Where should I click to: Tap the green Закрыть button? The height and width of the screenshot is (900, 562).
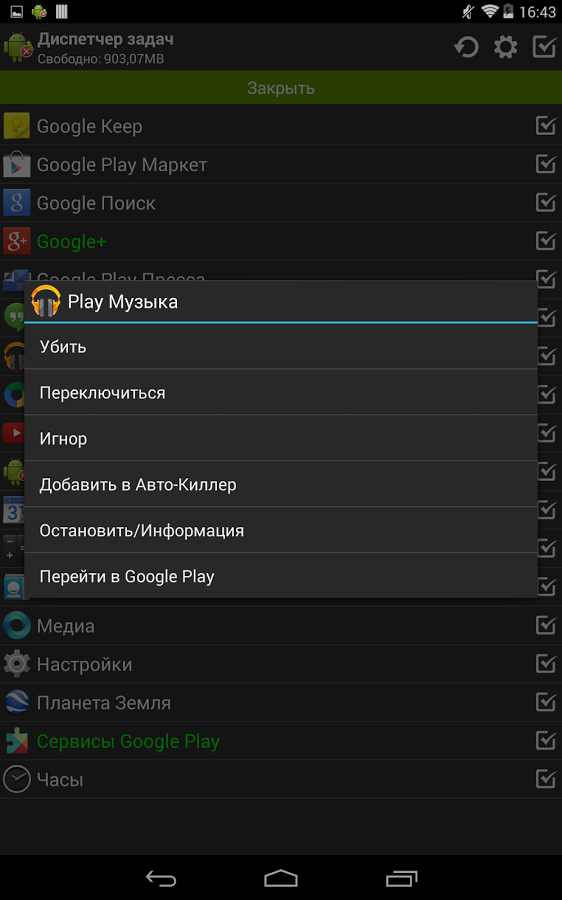click(x=281, y=88)
